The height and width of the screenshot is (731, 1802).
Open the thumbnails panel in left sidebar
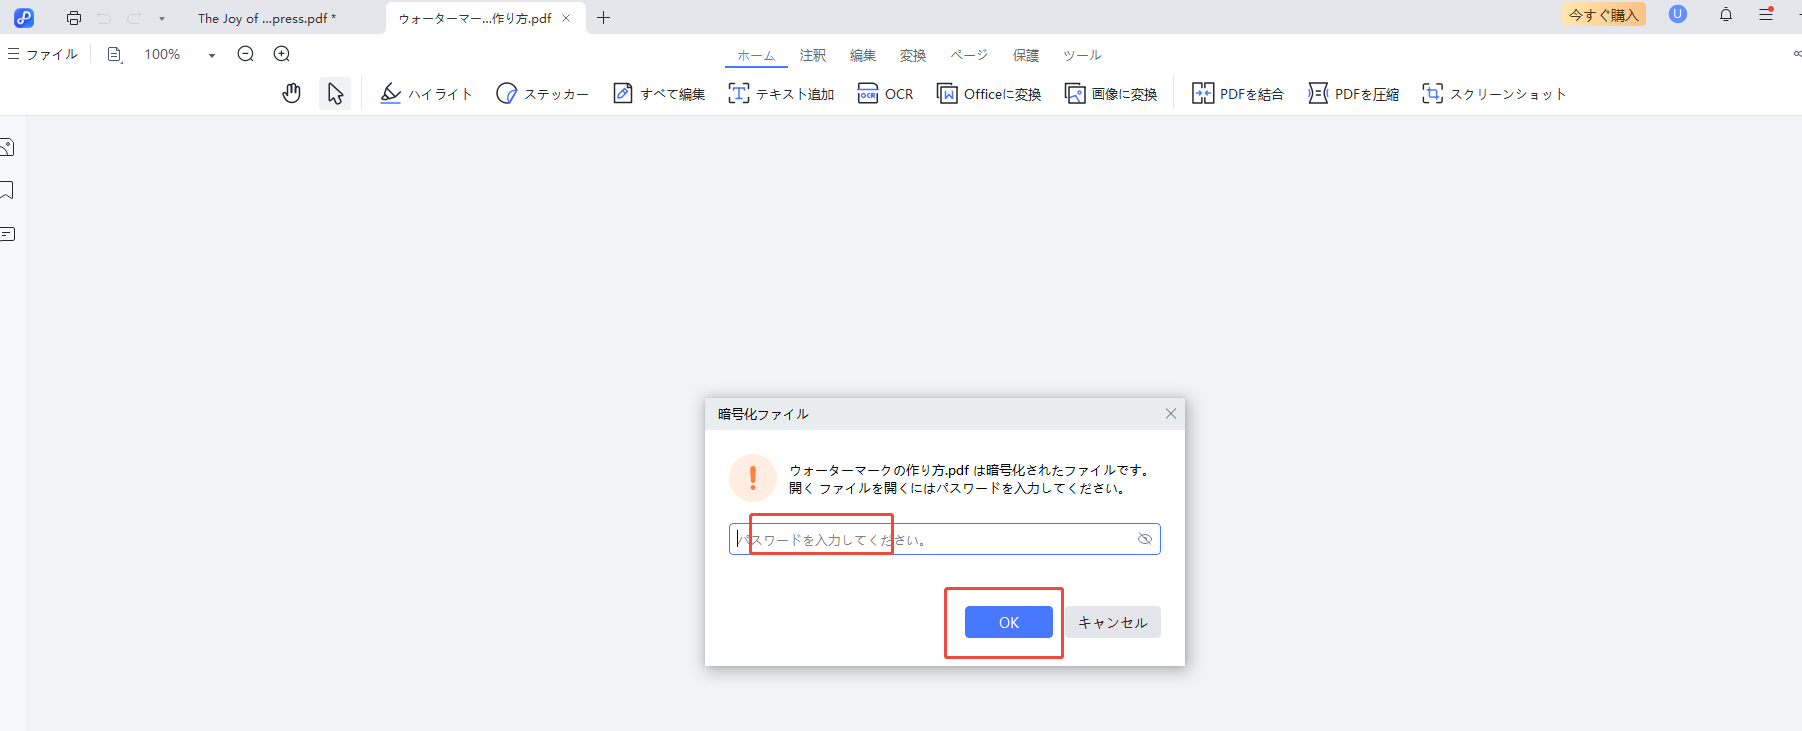click(x=7, y=148)
